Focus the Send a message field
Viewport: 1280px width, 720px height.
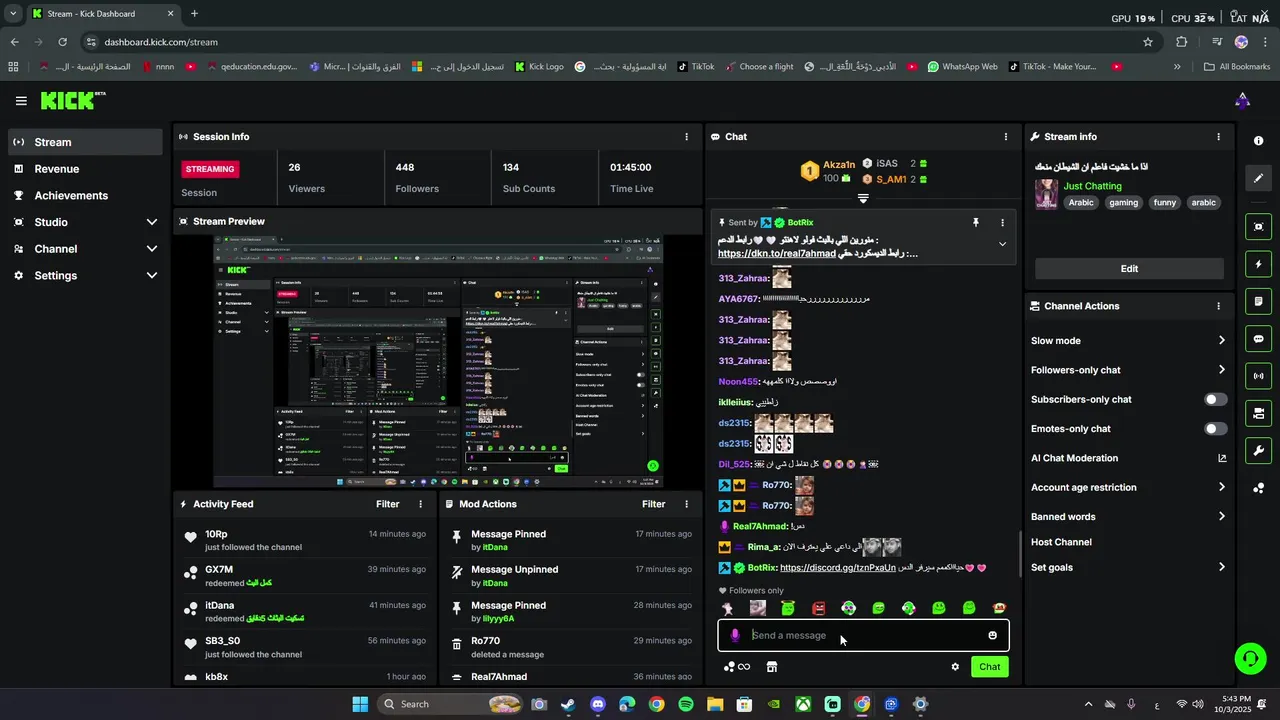(863, 635)
